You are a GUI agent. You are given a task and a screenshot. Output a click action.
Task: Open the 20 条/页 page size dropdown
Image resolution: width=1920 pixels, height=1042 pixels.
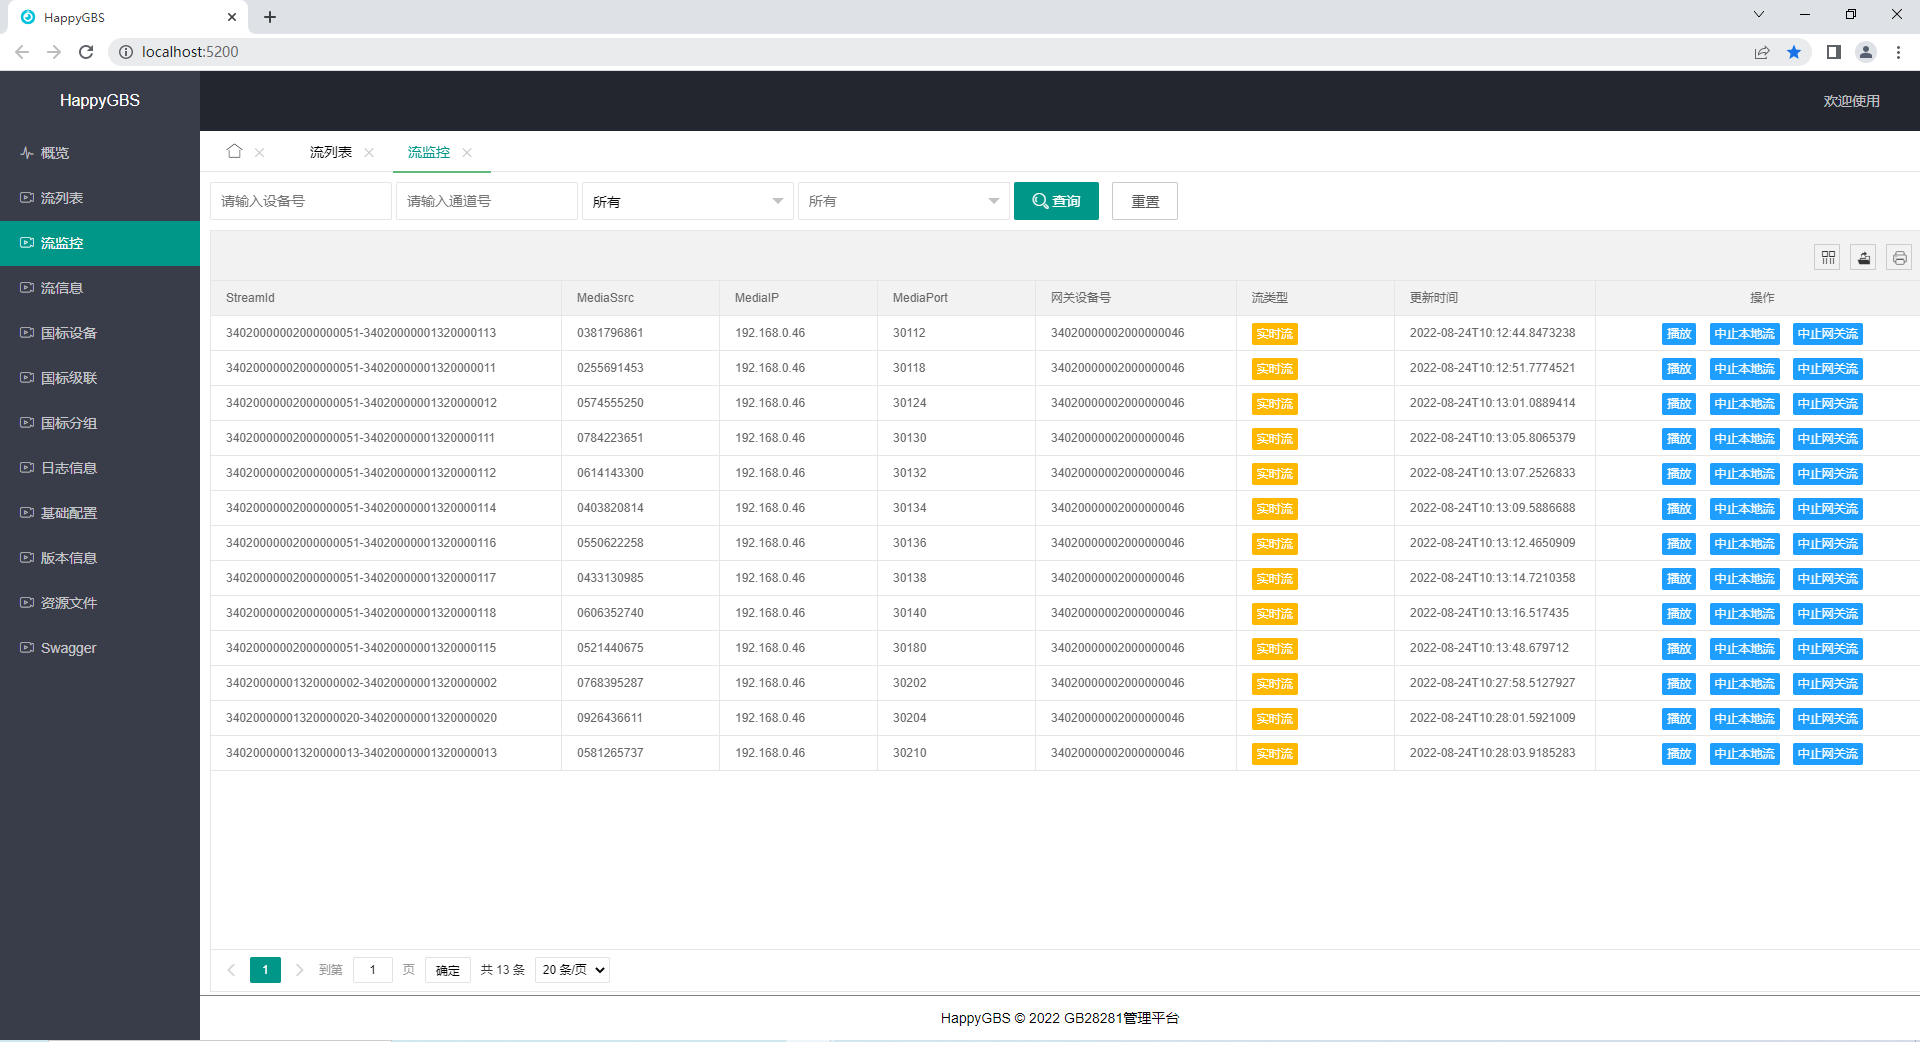pyautogui.click(x=572, y=970)
